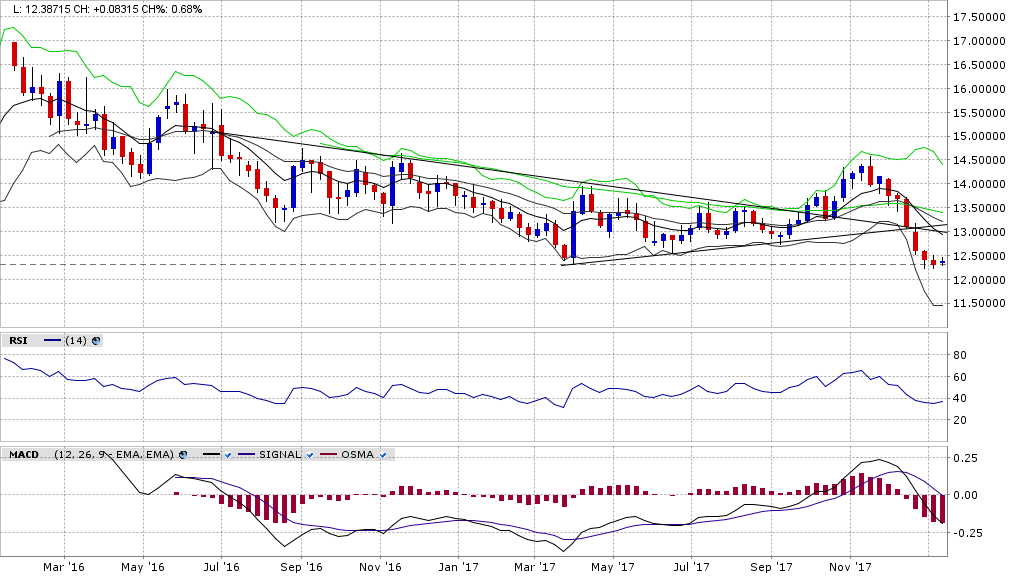This screenshot has width=1014, height=581.
Task: Click the 15.00000 price axis label
Action: pyautogui.click(x=979, y=137)
